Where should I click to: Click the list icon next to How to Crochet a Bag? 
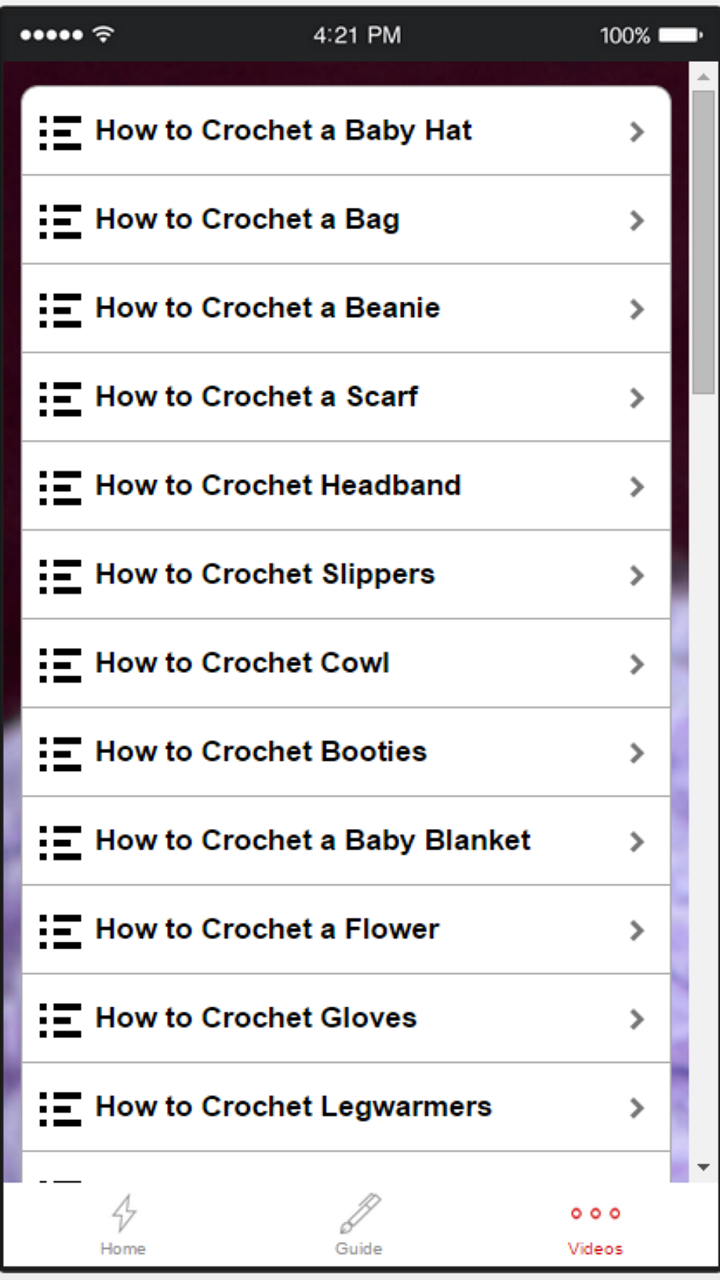pyautogui.click(x=59, y=220)
